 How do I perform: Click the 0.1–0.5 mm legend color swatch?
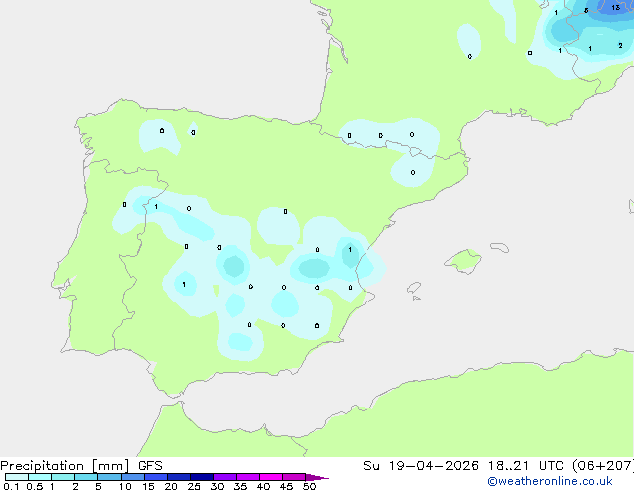click(x=17, y=477)
